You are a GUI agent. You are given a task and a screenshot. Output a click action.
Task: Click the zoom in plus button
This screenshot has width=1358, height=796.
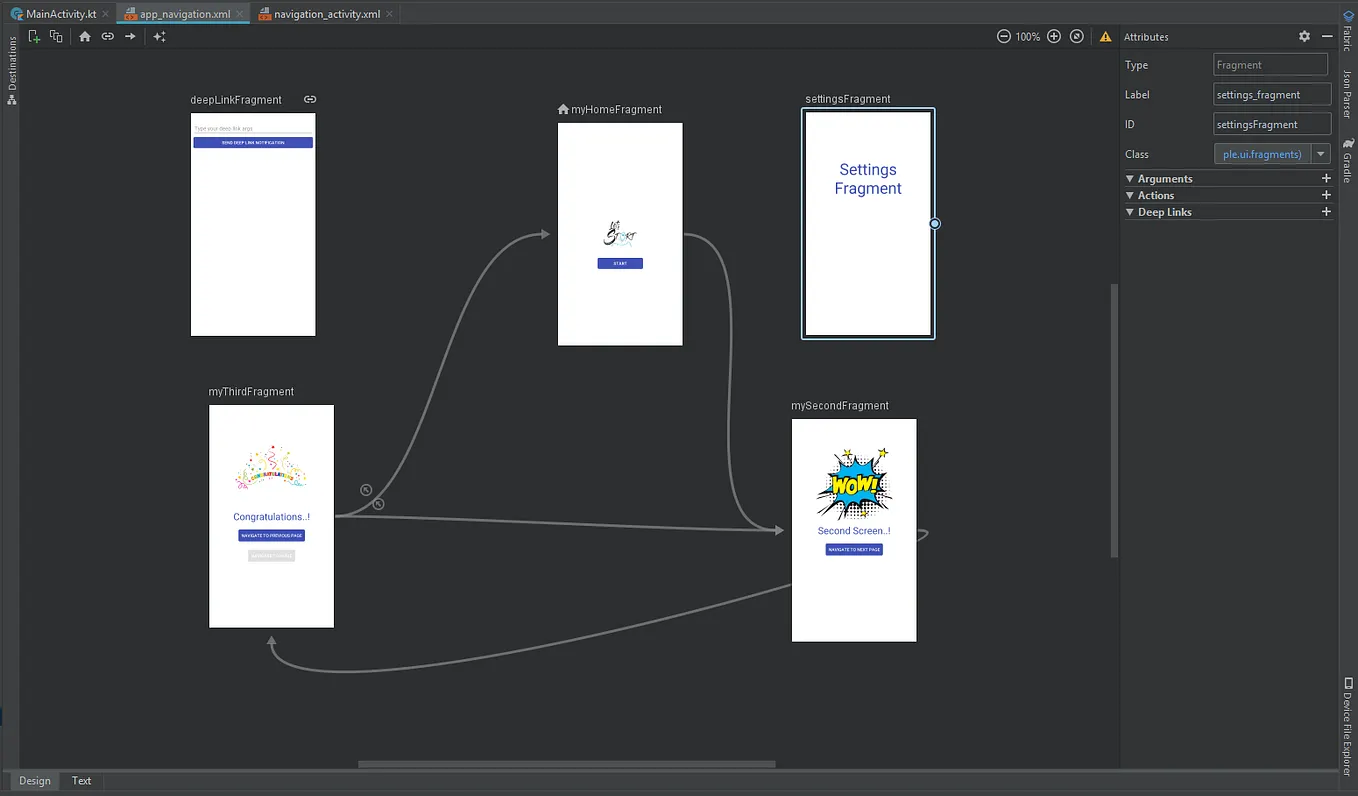click(1053, 35)
